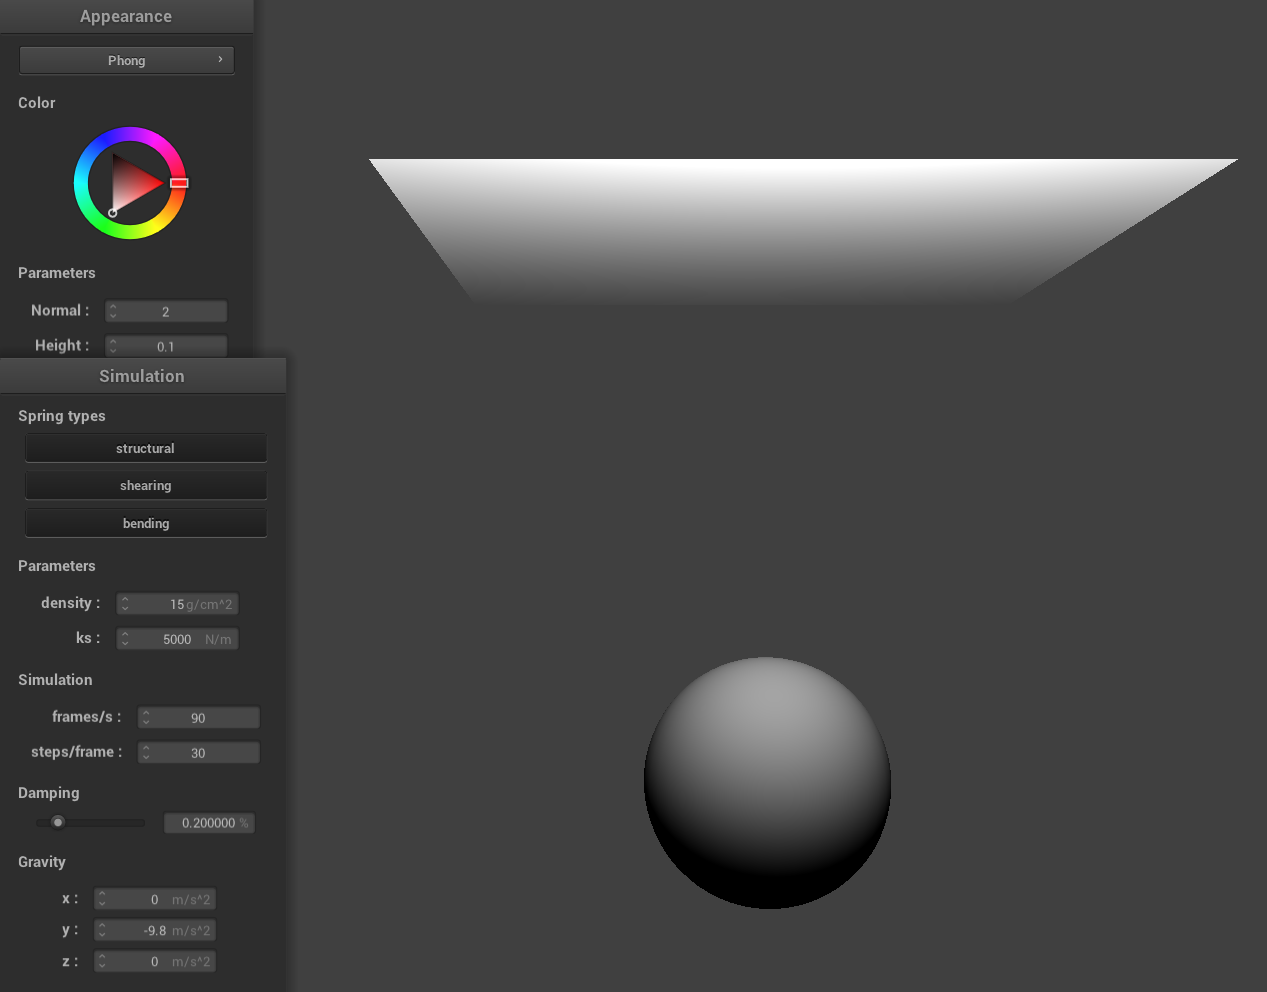The width and height of the screenshot is (1267, 992).
Task: Click the density stepper arrows
Action: point(125,604)
